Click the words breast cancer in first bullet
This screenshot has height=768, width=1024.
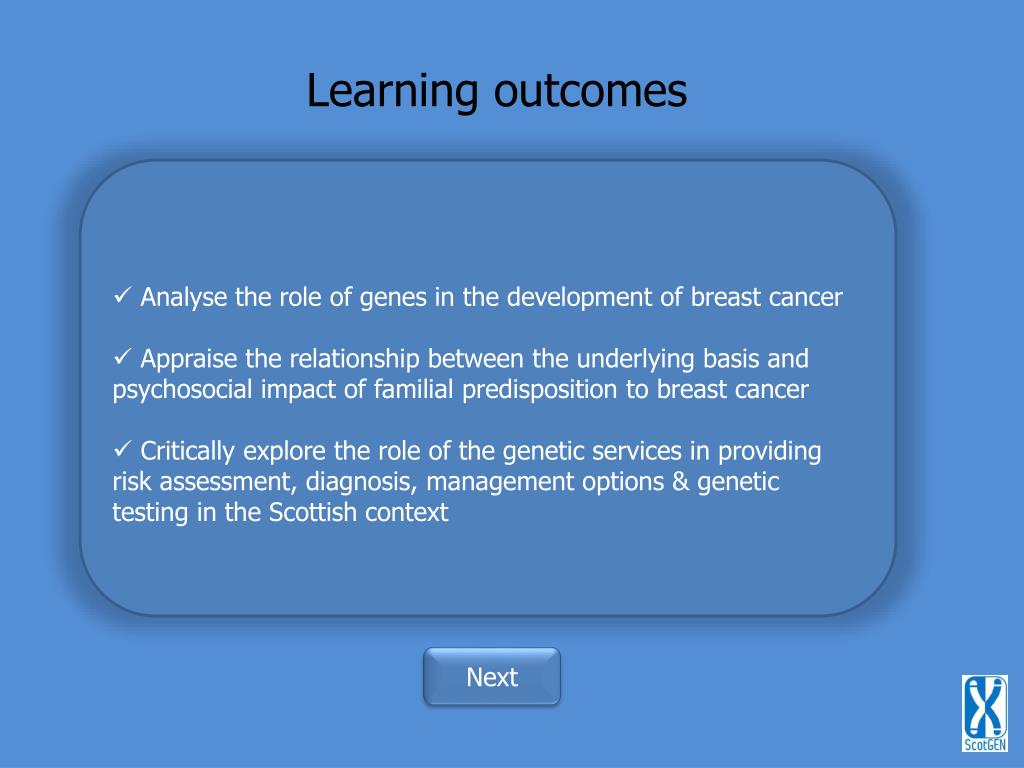click(x=767, y=297)
